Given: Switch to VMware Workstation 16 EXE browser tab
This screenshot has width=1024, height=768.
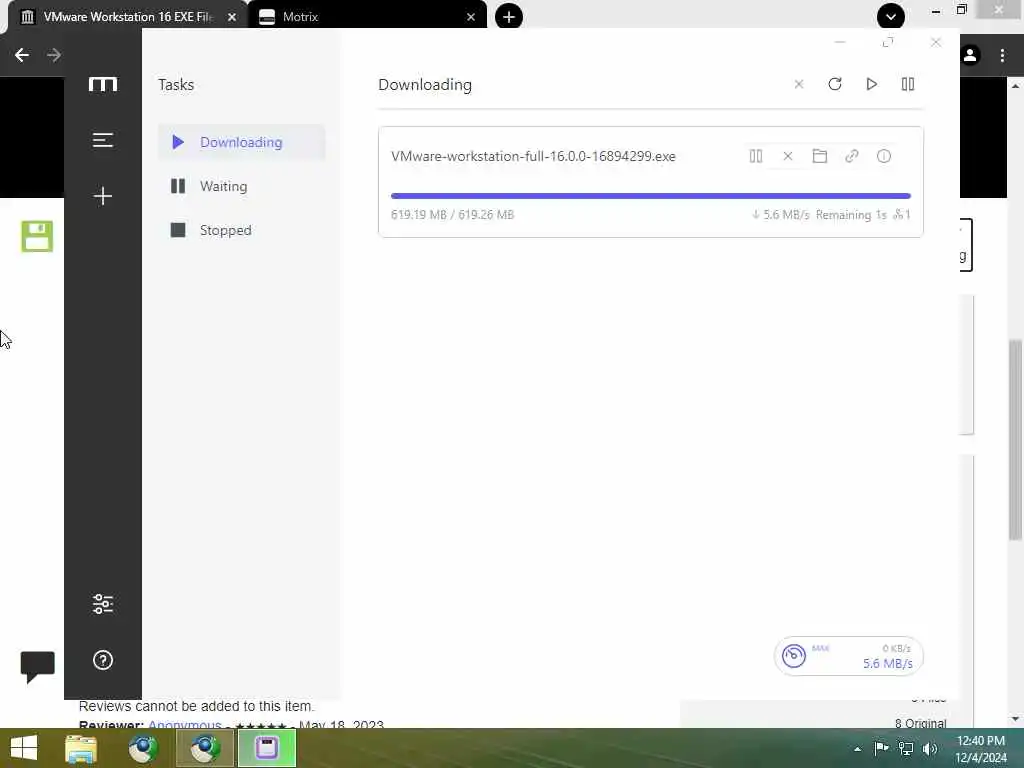Looking at the screenshot, I should 127,17.
